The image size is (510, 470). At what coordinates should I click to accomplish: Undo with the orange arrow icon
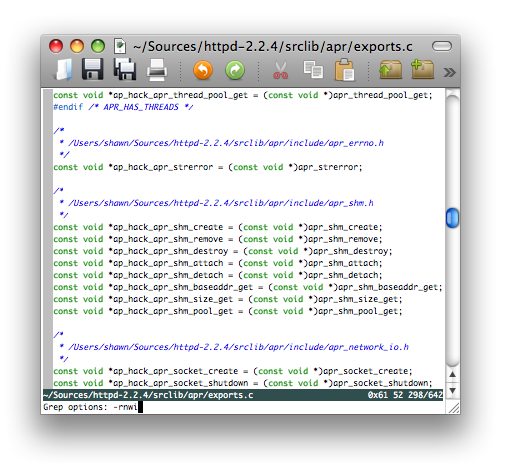[x=203, y=70]
